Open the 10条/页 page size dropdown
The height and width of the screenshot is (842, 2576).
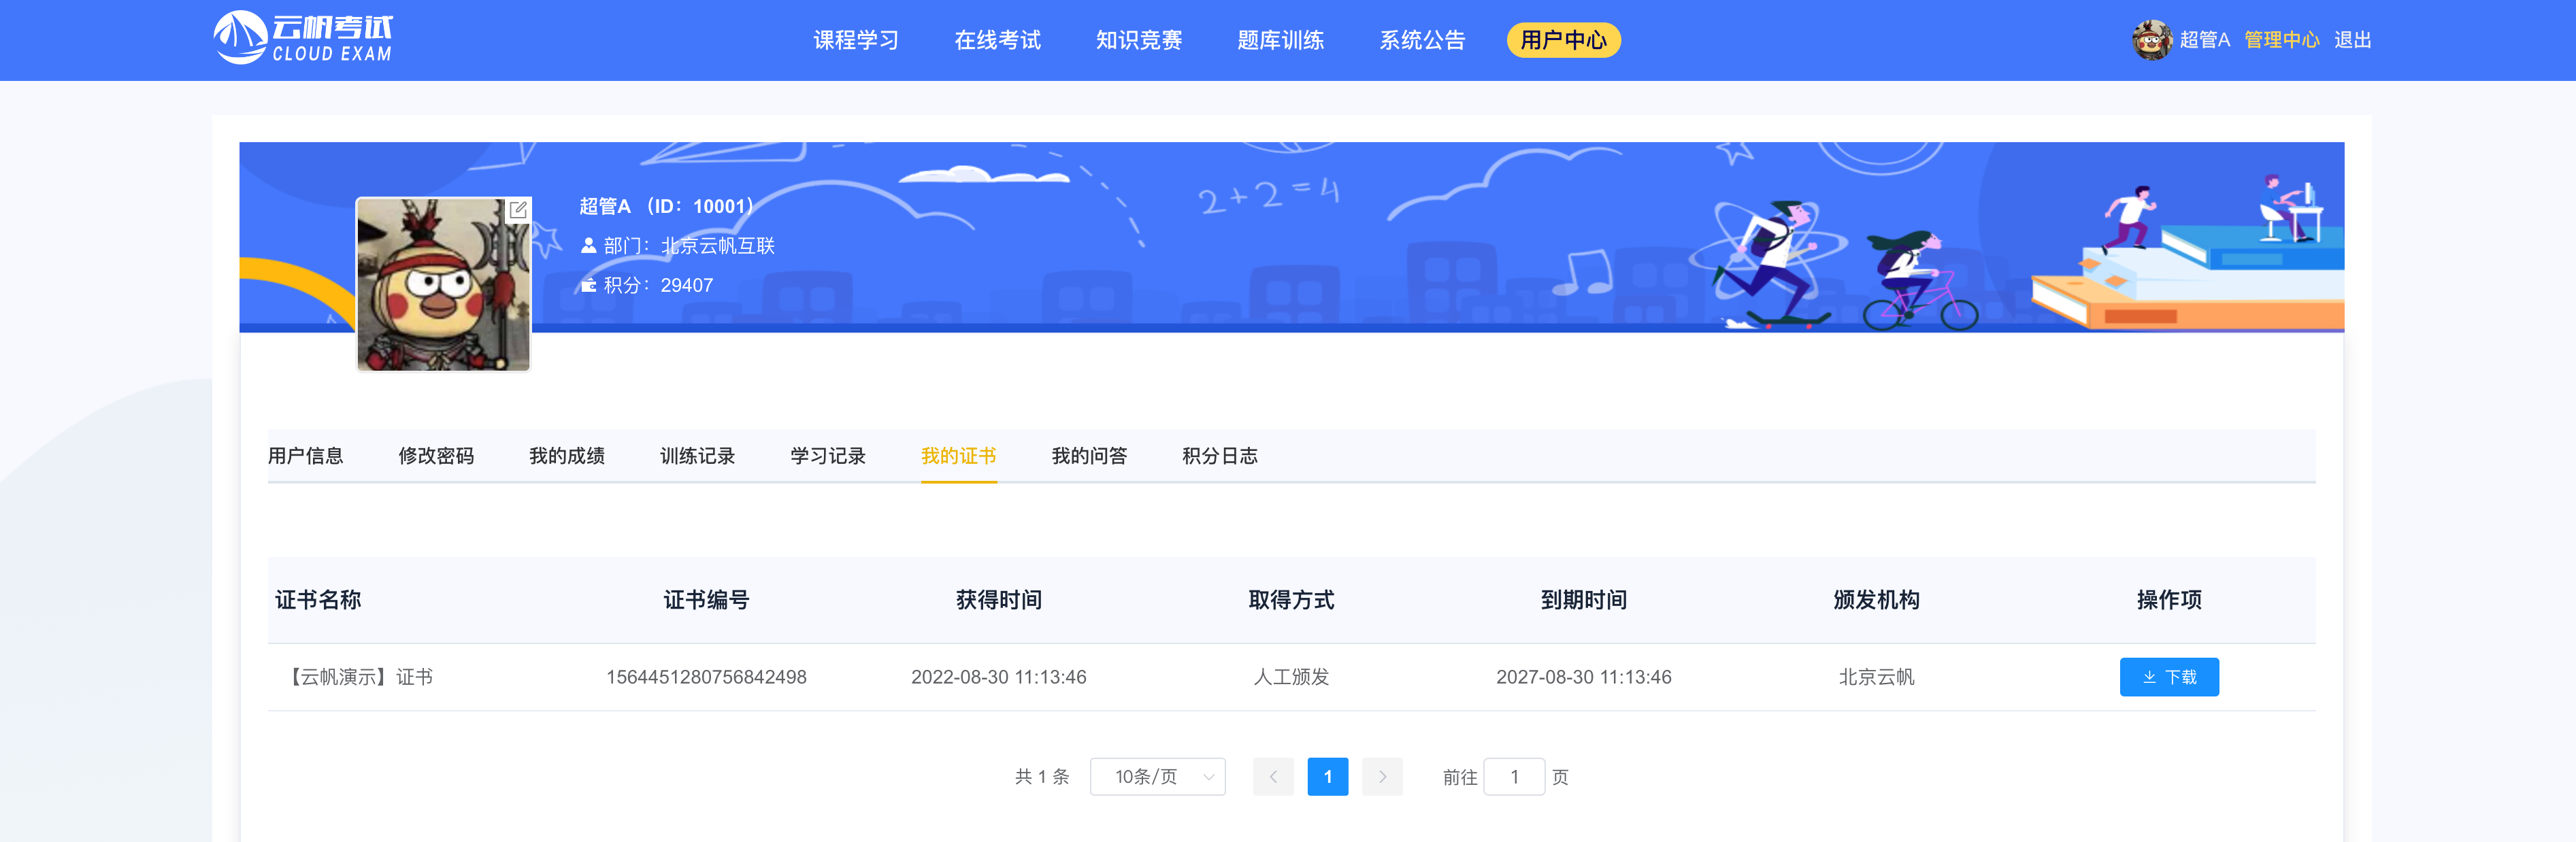pos(1157,777)
